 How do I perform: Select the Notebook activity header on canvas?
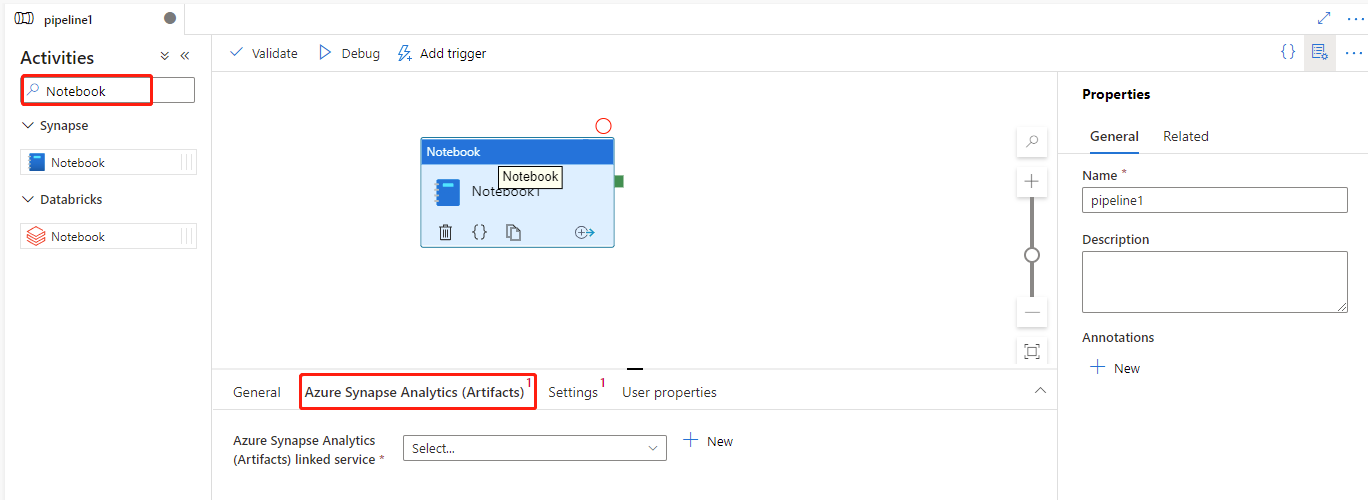click(x=517, y=152)
